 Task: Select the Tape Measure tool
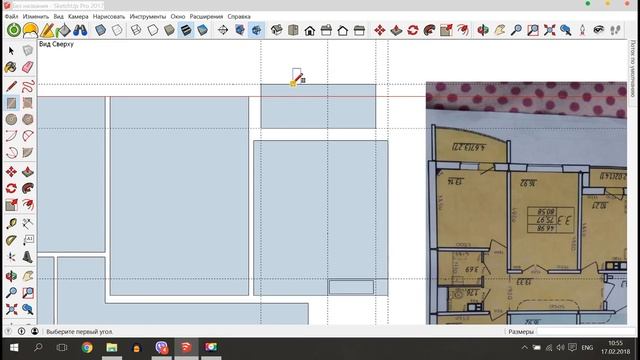(11, 224)
